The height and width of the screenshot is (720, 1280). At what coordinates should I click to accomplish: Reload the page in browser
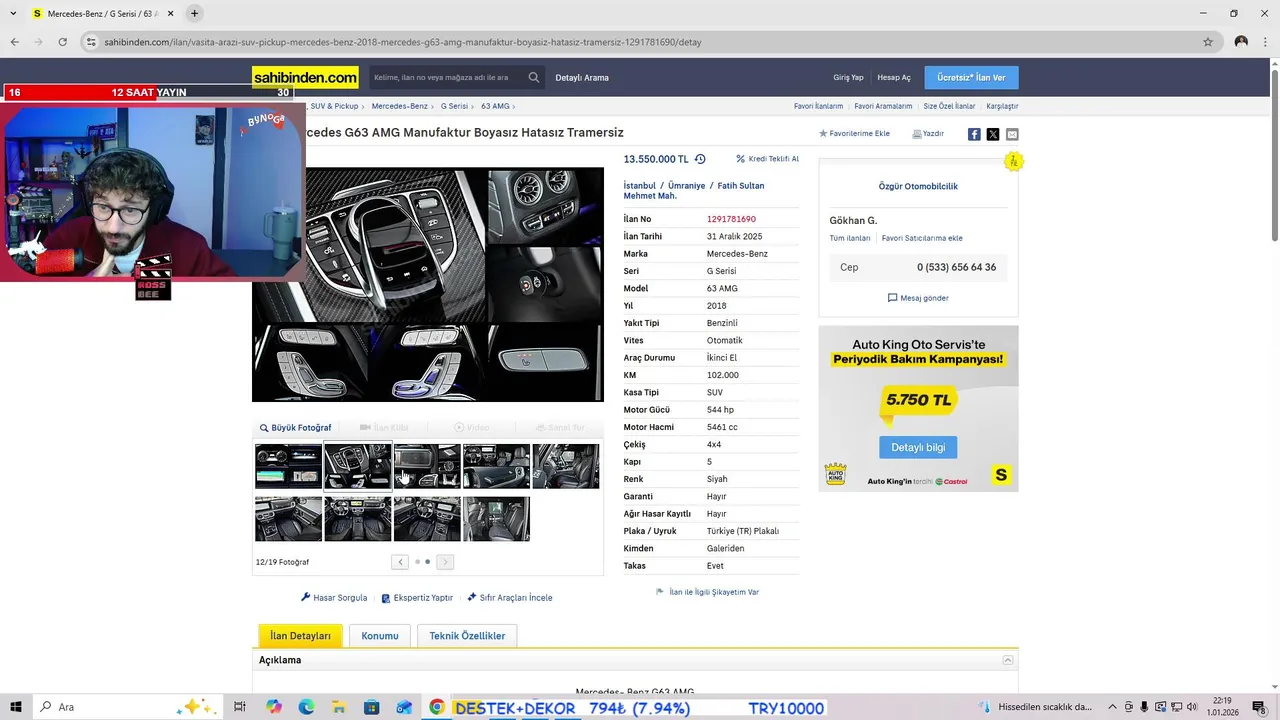click(62, 42)
